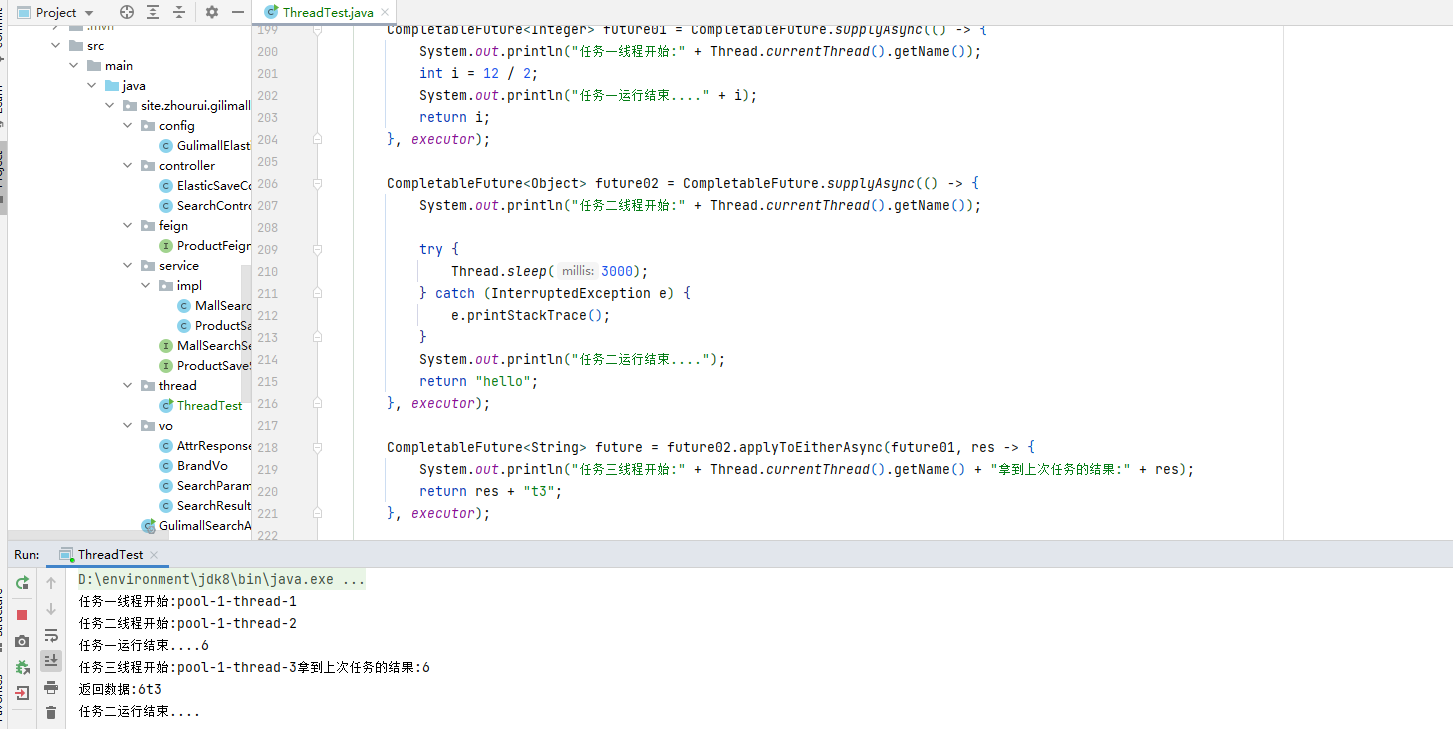
Task: Expand all nodes in Project panel
Action: 153,12
